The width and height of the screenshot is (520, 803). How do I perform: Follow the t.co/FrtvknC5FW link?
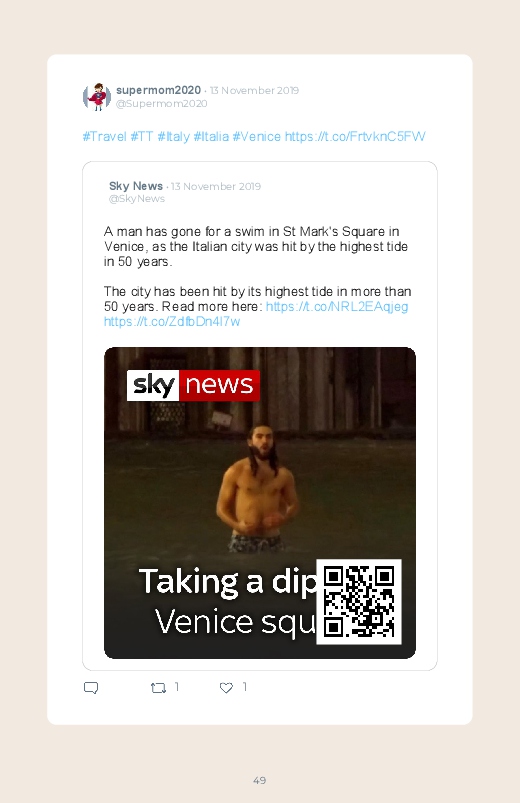[355, 137]
